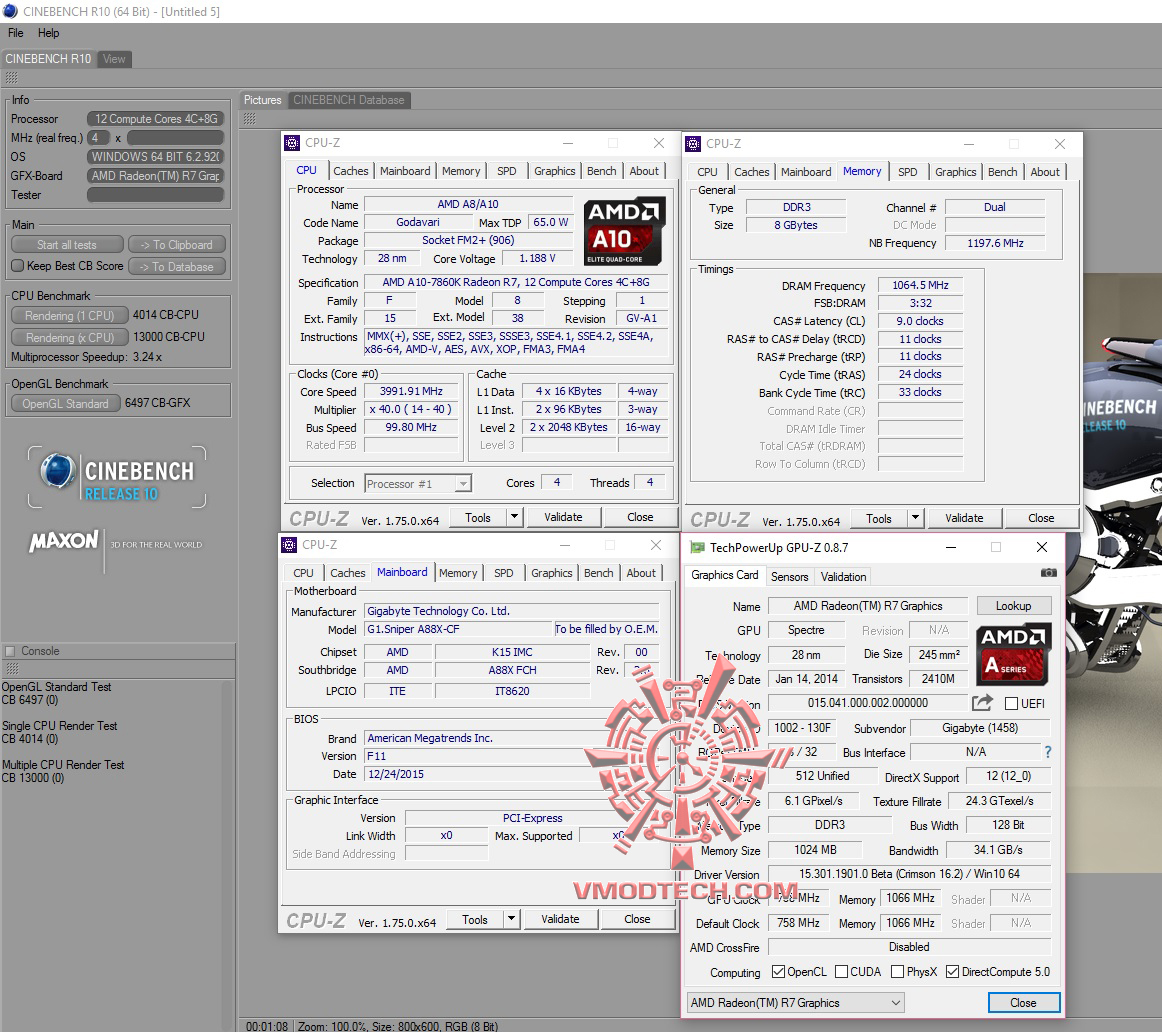Open Tools dropdown arrow in CPU-Z Mainboard window
This screenshot has height=1032, width=1162.
coord(511,919)
